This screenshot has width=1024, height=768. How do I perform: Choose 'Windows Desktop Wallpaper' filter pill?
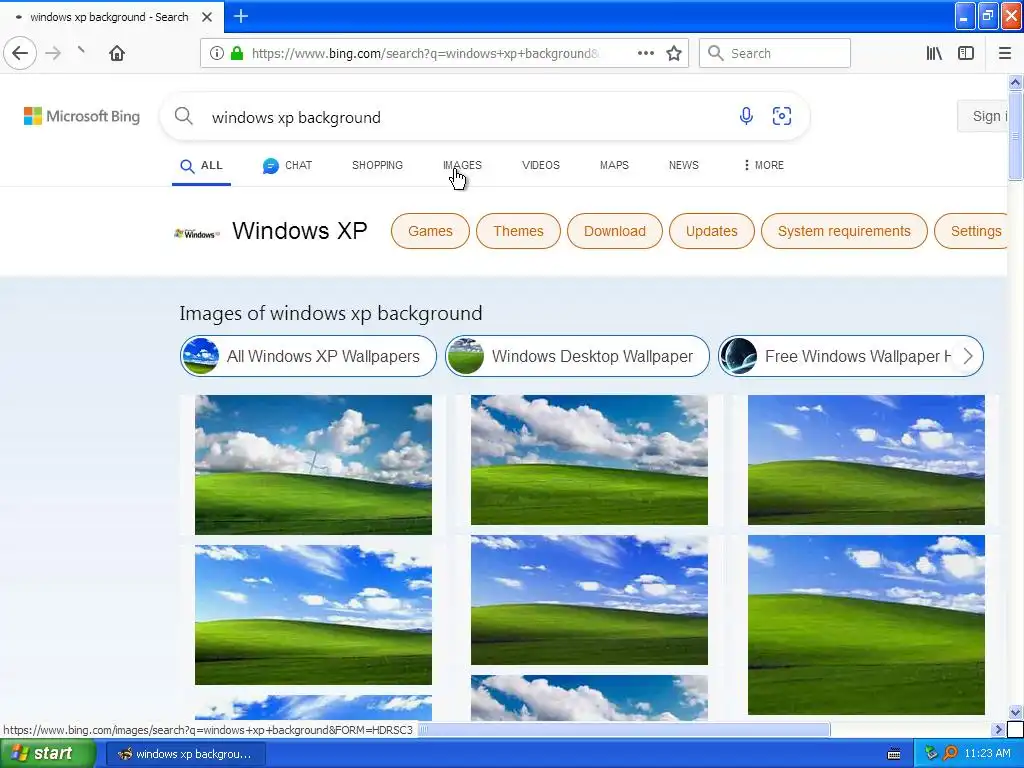pos(577,356)
